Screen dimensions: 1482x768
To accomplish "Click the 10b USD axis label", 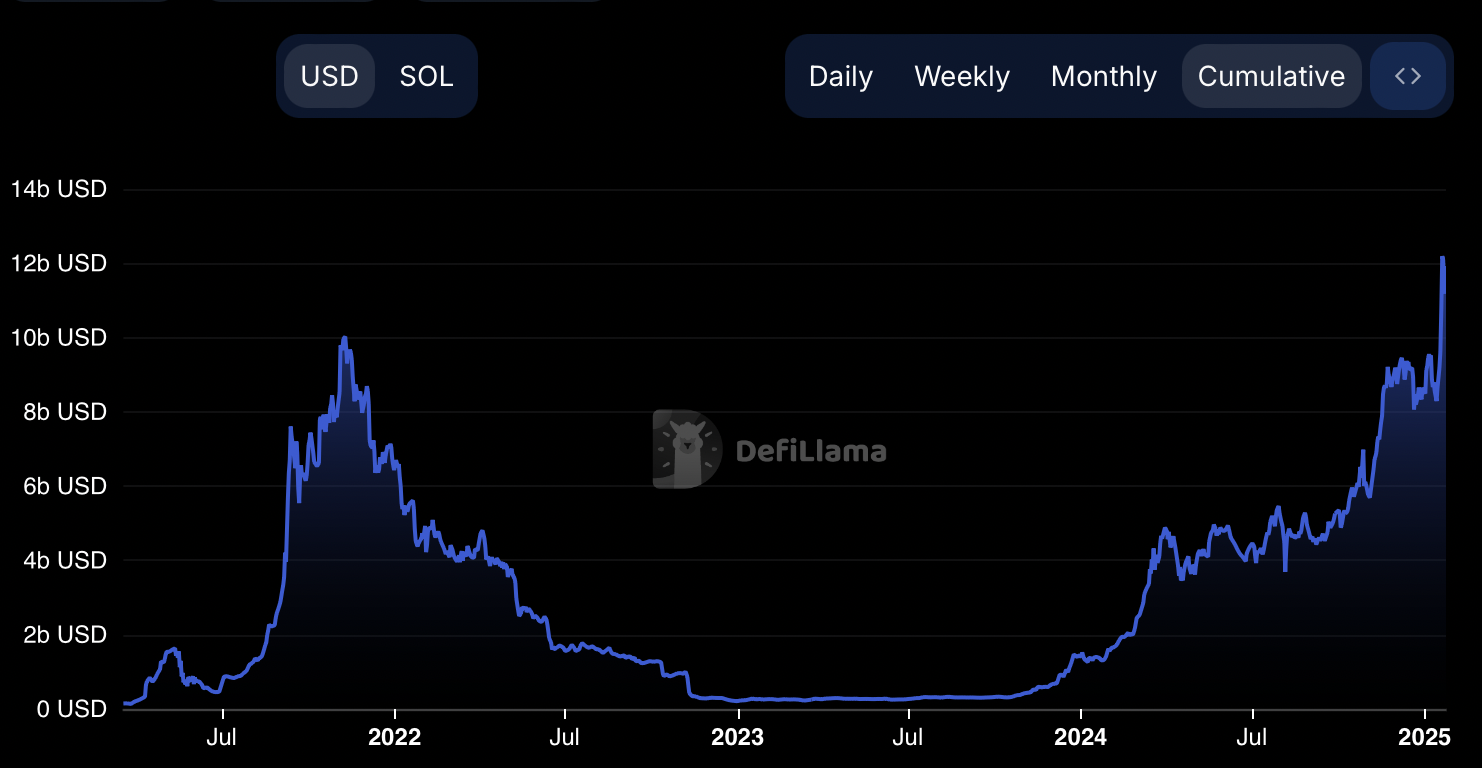I will point(58,338).
